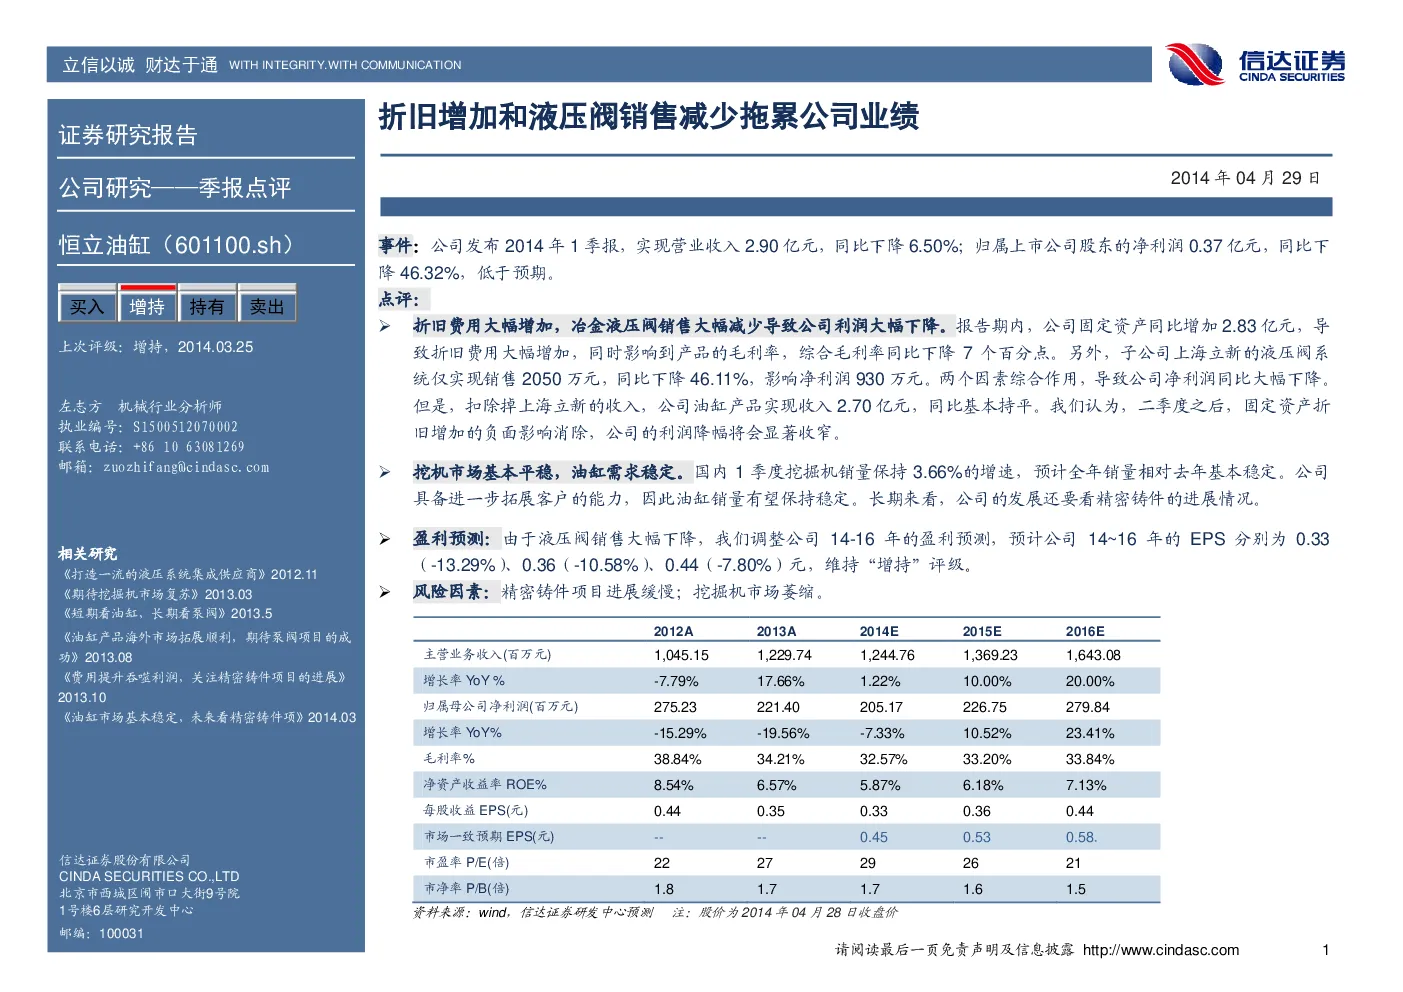Click license number S1500512070002

click(x=185, y=427)
